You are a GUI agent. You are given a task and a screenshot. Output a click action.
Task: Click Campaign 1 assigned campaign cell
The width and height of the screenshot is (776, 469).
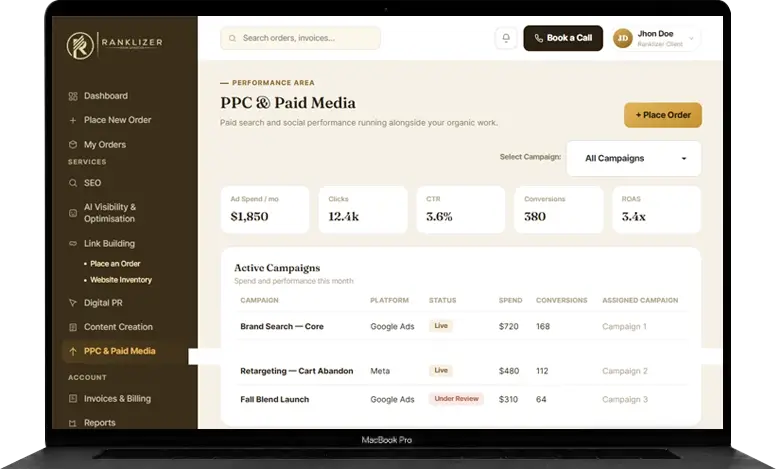[624, 327]
